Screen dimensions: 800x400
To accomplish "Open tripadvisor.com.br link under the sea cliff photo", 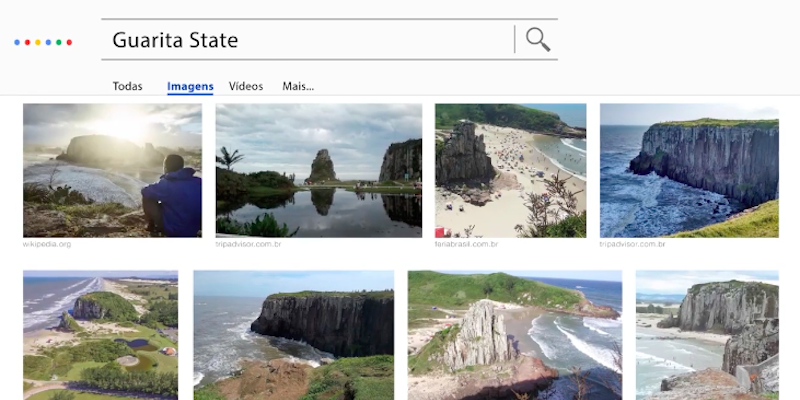I will 634,244.
